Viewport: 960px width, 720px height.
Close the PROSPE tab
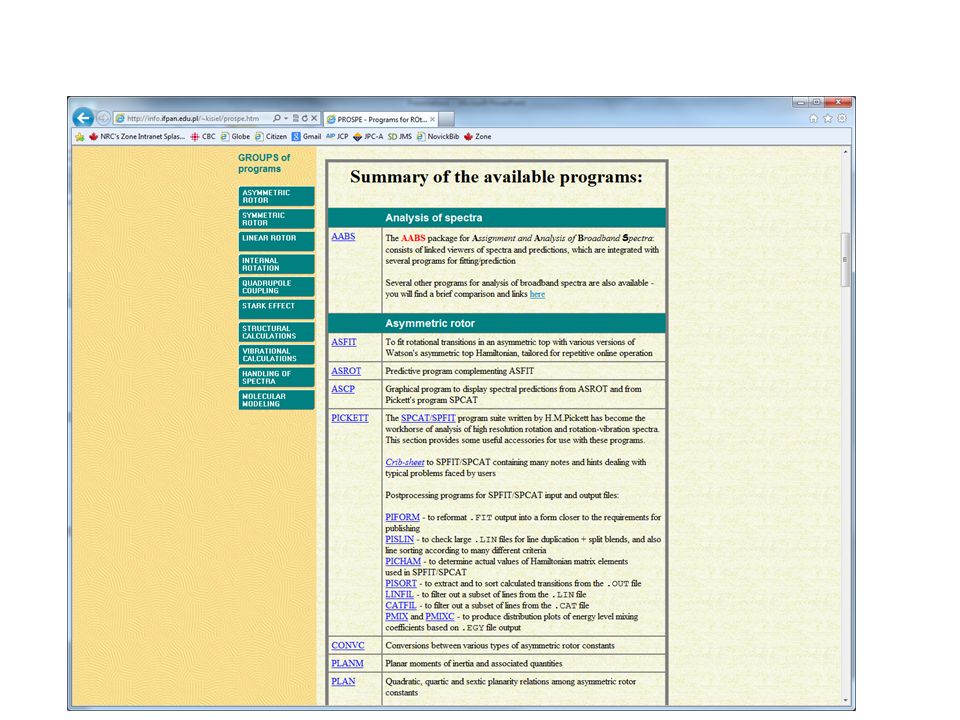[432, 119]
